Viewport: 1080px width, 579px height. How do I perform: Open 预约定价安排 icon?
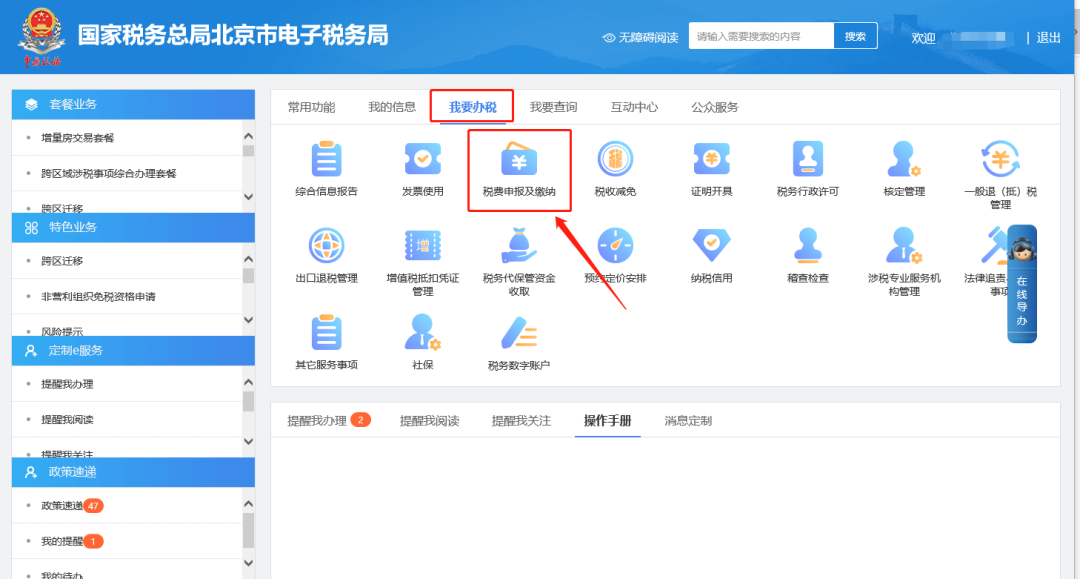coord(615,246)
